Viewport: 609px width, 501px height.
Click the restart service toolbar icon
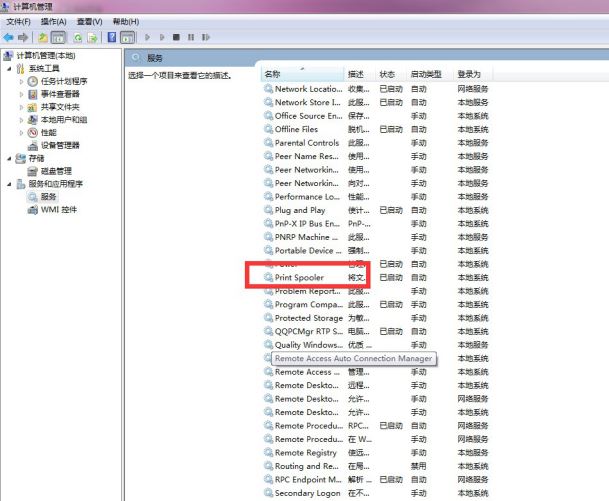(206, 37)
